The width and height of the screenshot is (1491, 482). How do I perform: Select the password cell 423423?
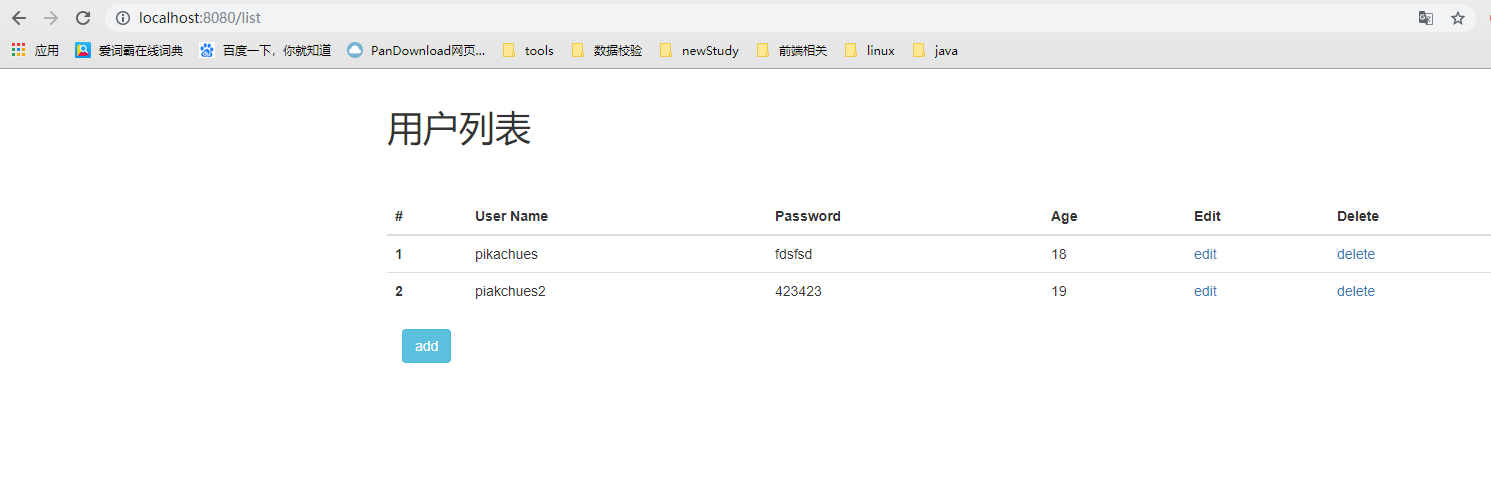click(798, 291)
